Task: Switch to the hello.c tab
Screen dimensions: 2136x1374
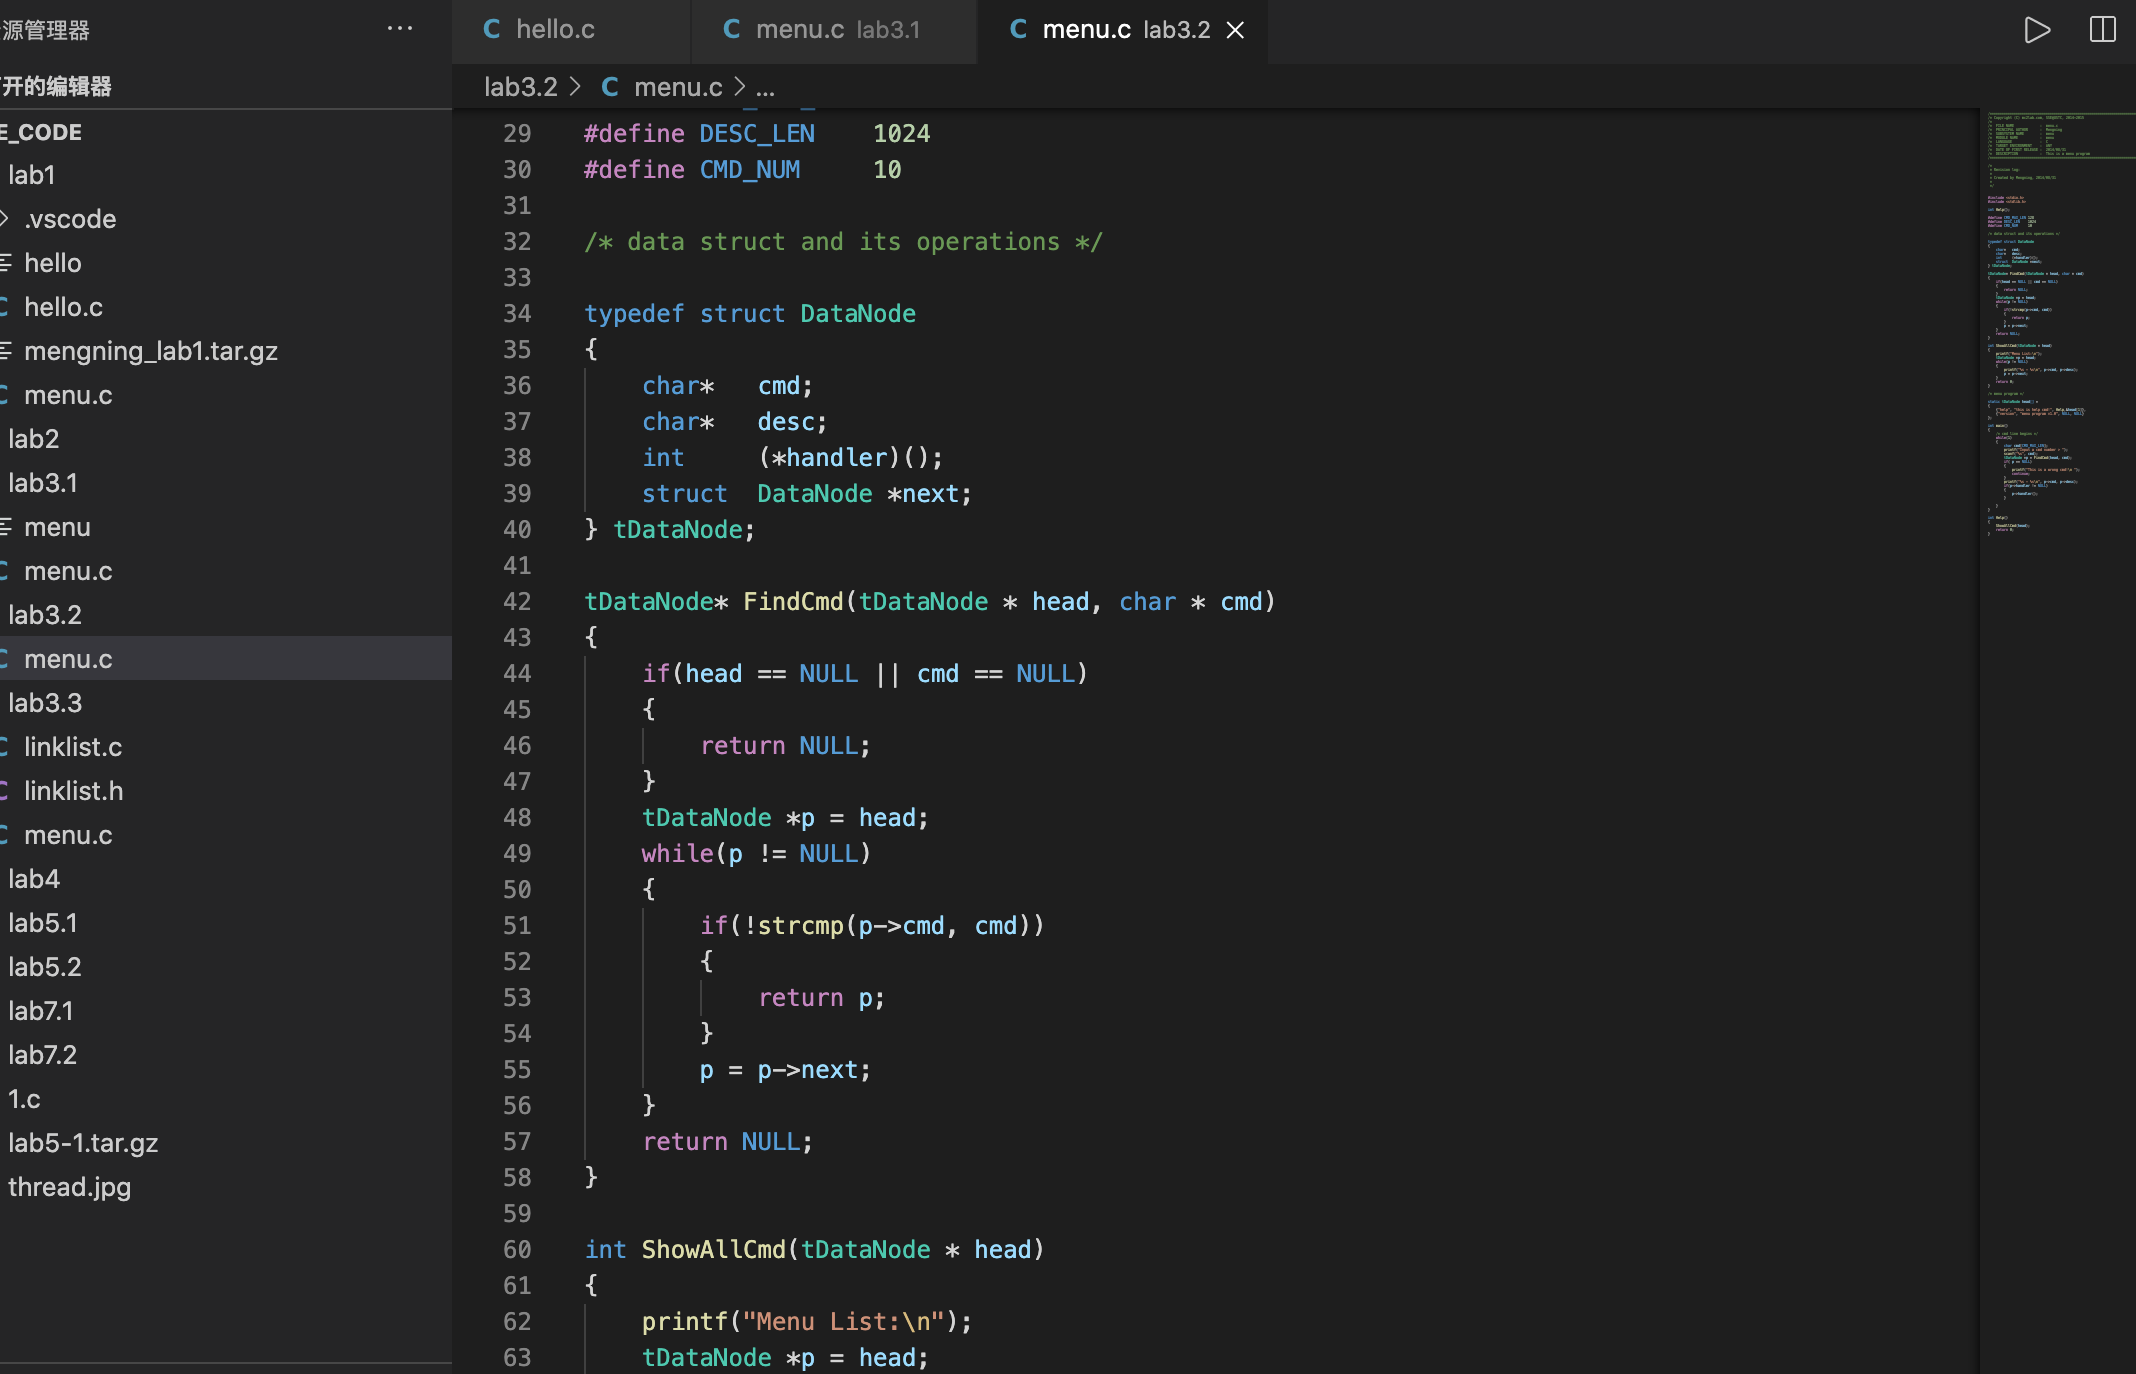Action: 555,30
